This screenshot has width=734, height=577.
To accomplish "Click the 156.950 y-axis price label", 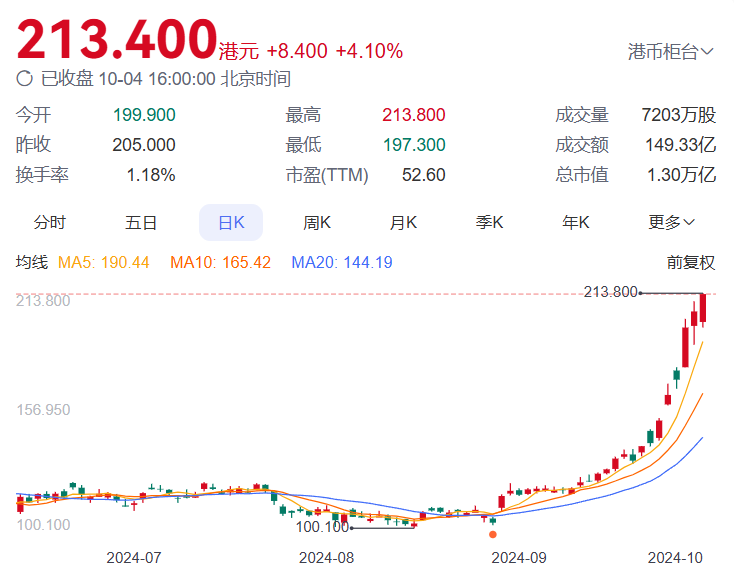I will (x=43, y=410).
